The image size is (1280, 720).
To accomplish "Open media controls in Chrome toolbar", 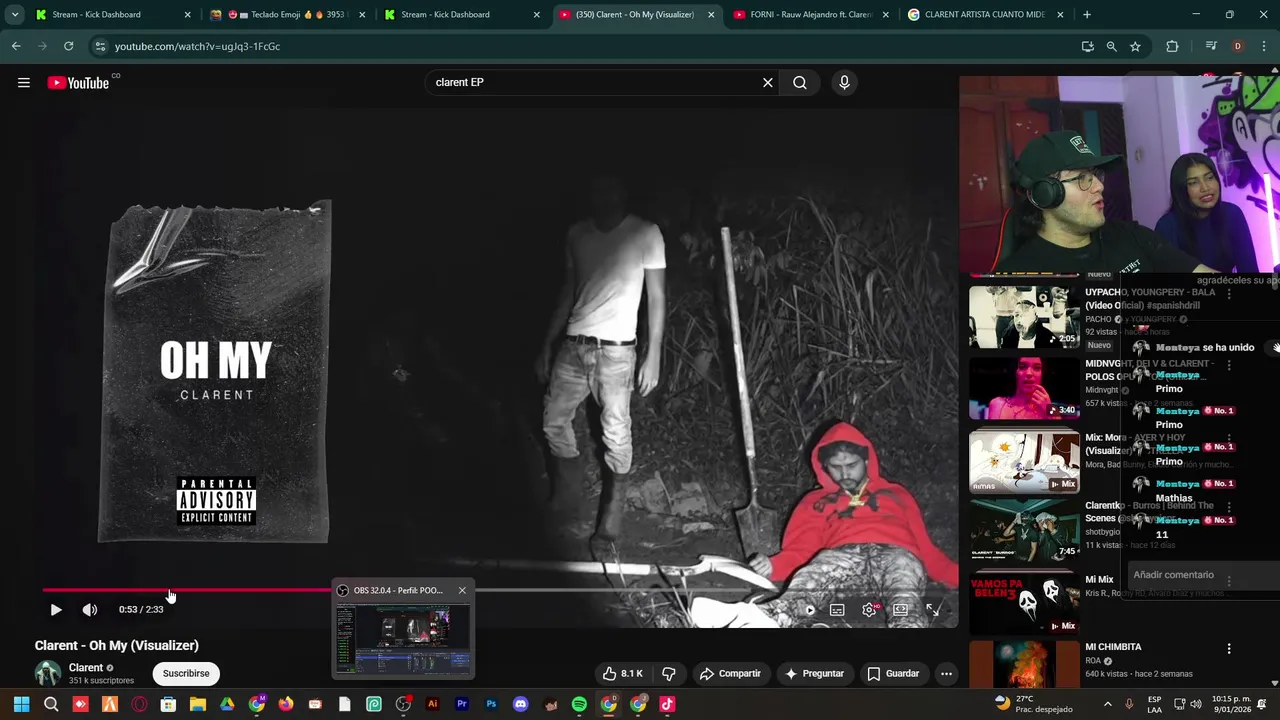I will tap(1210, 46).
